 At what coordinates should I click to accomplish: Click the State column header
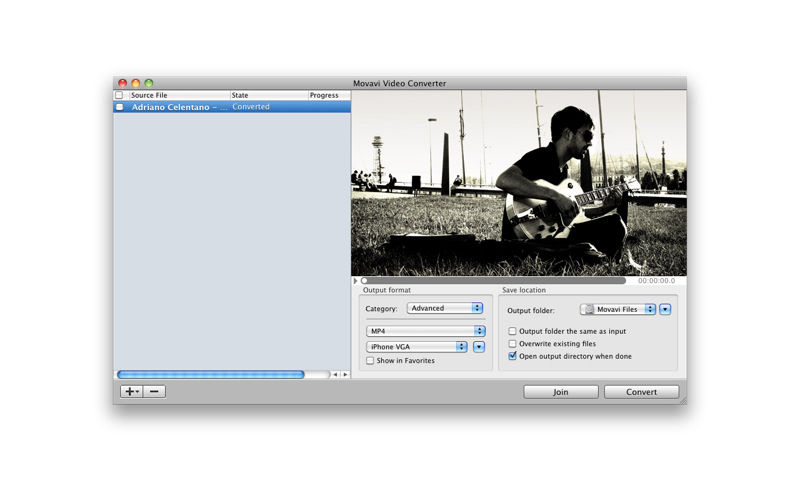(269, 95)
